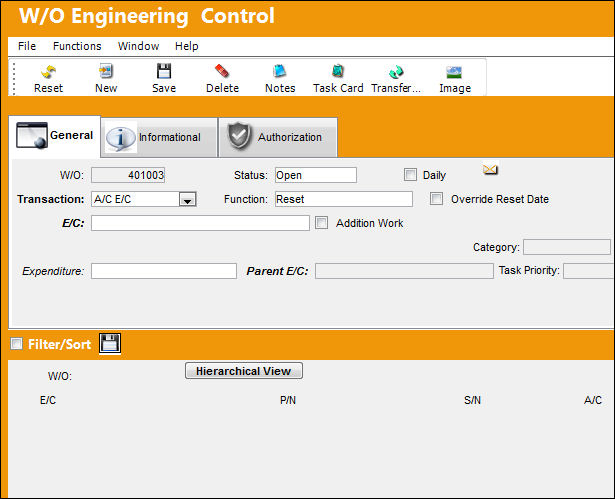Create a new record with New icon
Image resolution: width=615 pixels, height=499 pixels.
(106, 78)
